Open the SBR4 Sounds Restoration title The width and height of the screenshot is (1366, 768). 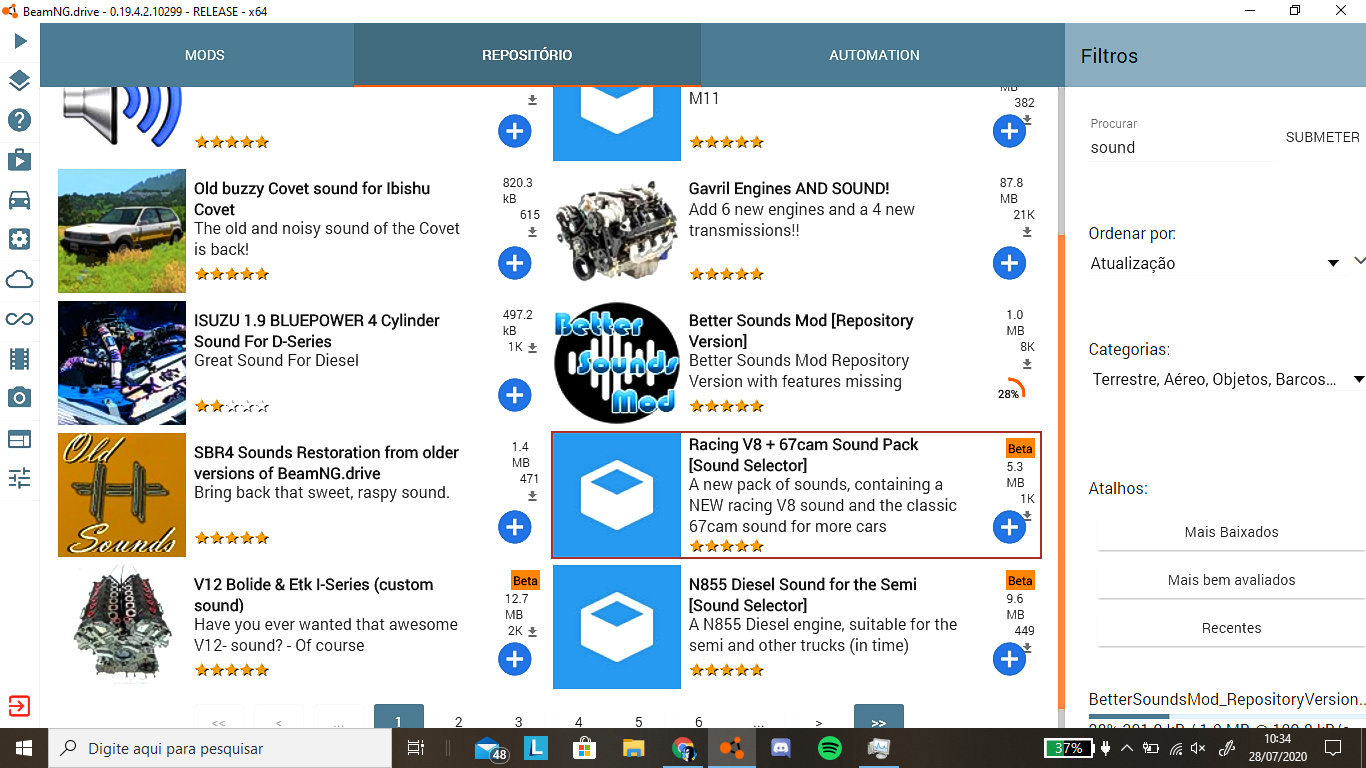click(327, 463)
